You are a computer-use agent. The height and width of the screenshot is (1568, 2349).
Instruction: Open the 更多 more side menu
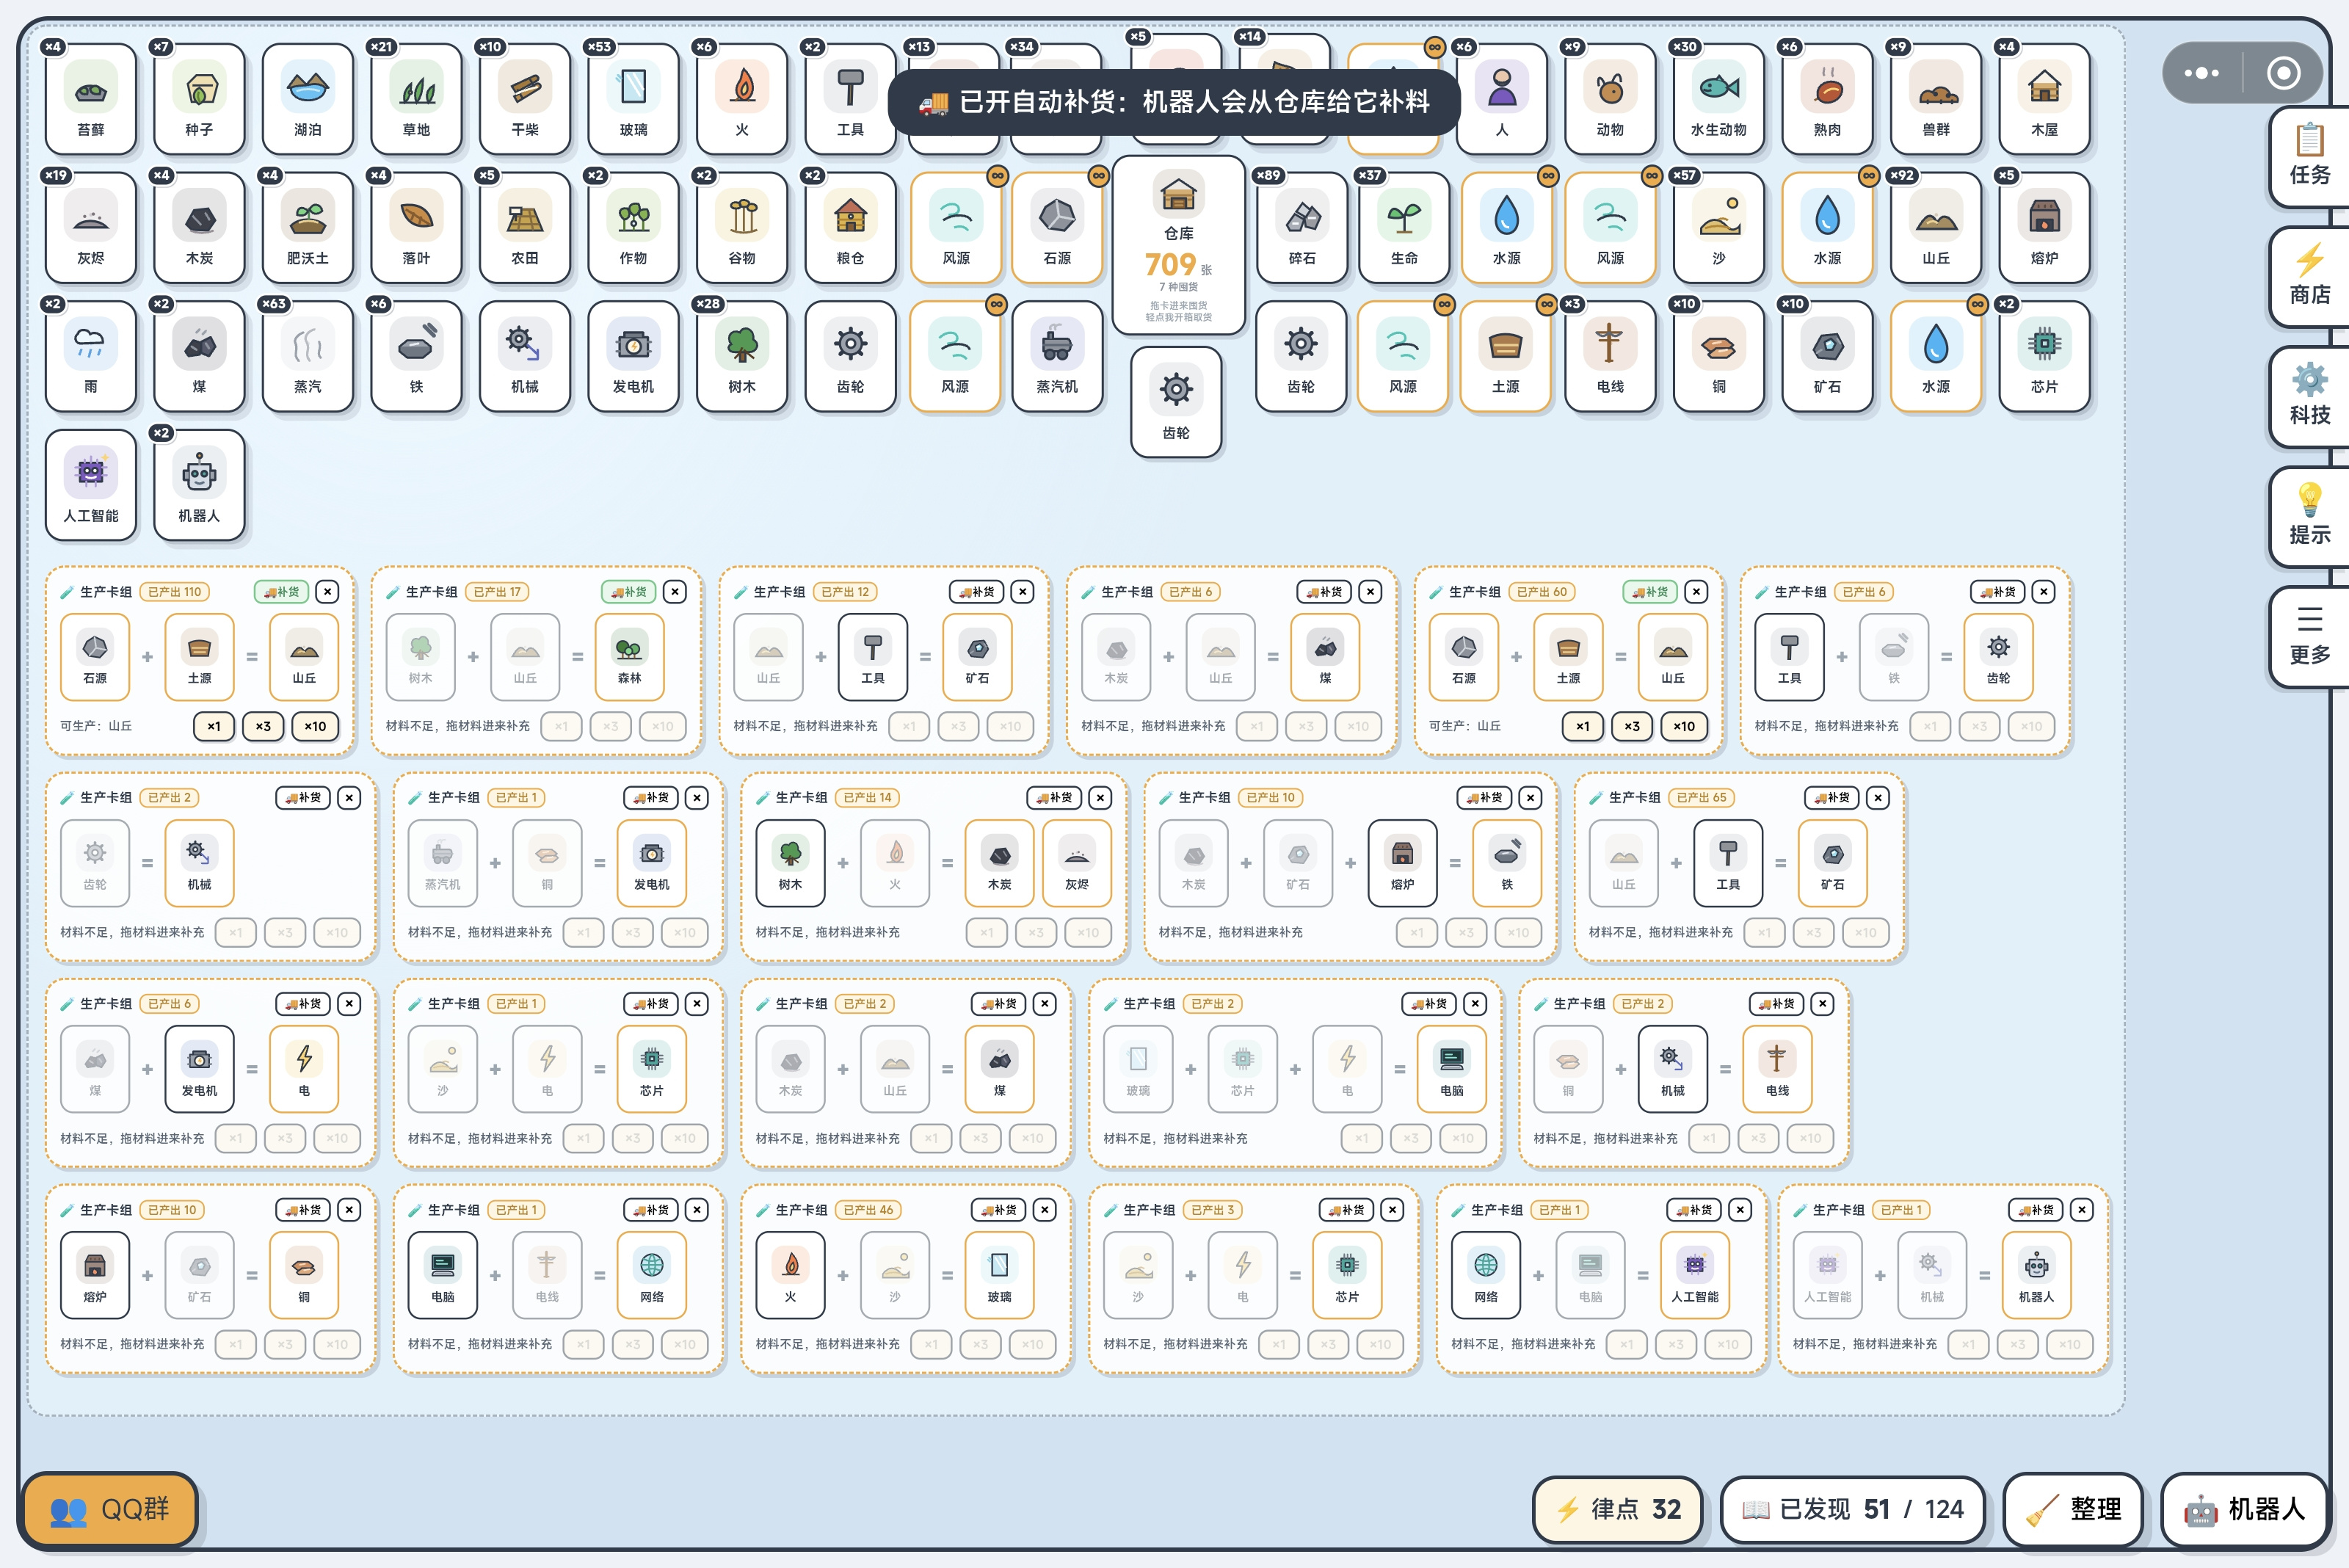click(2309, 636)
